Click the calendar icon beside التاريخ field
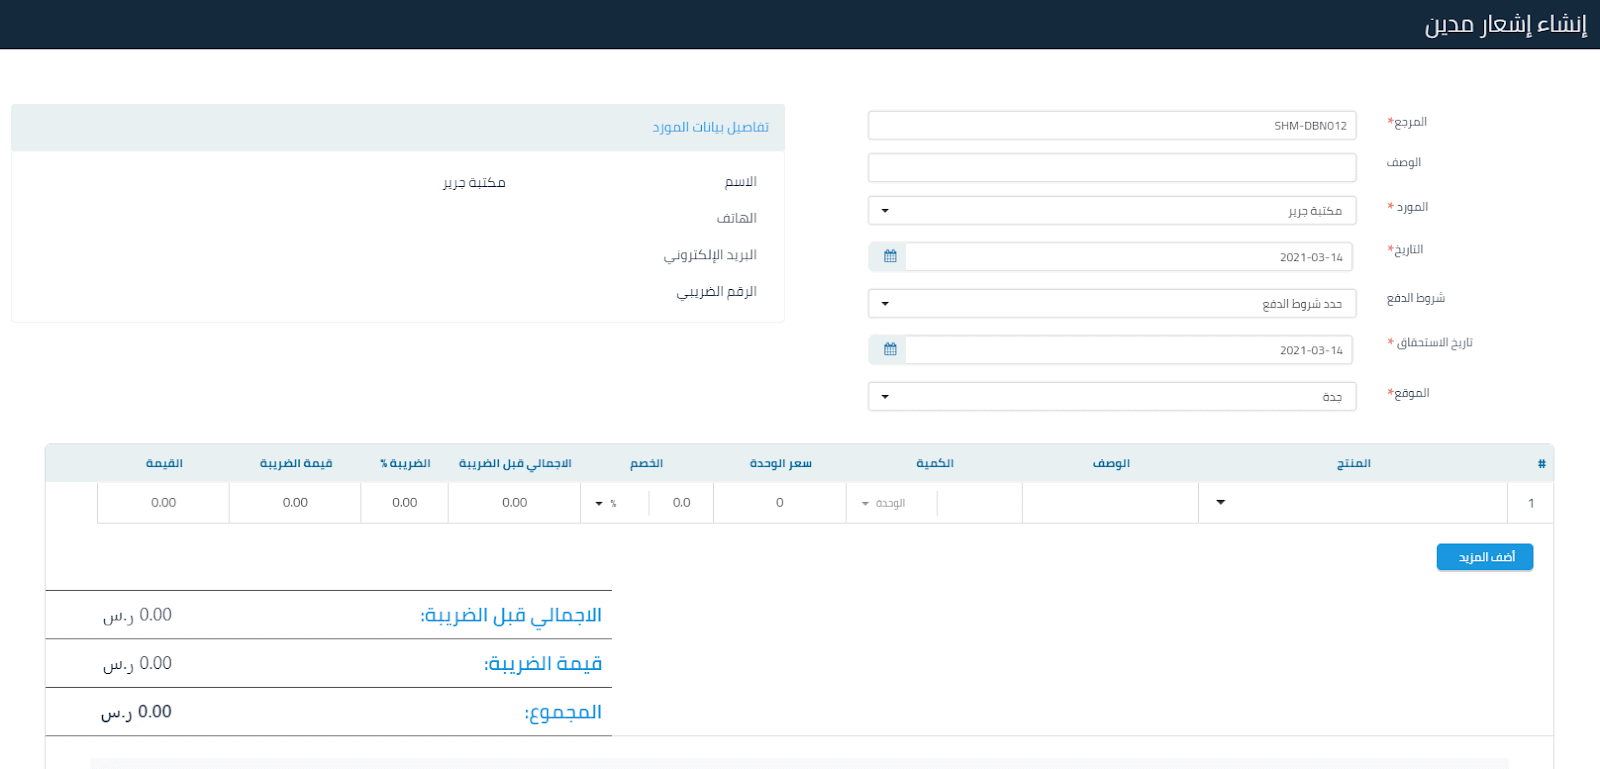Image resolution: width=1600 pixels, height=769 pixels. coord(889,257)
